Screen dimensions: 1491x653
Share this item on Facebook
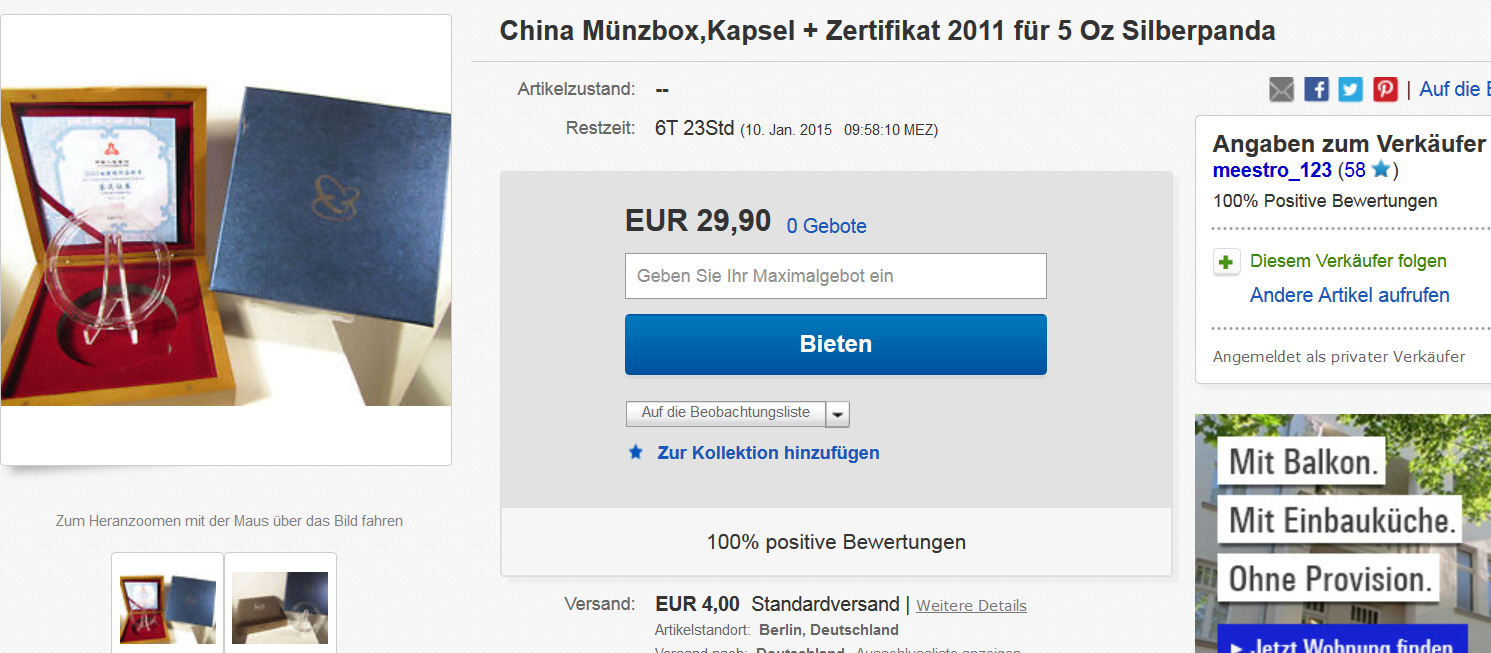coord(1317,89)
